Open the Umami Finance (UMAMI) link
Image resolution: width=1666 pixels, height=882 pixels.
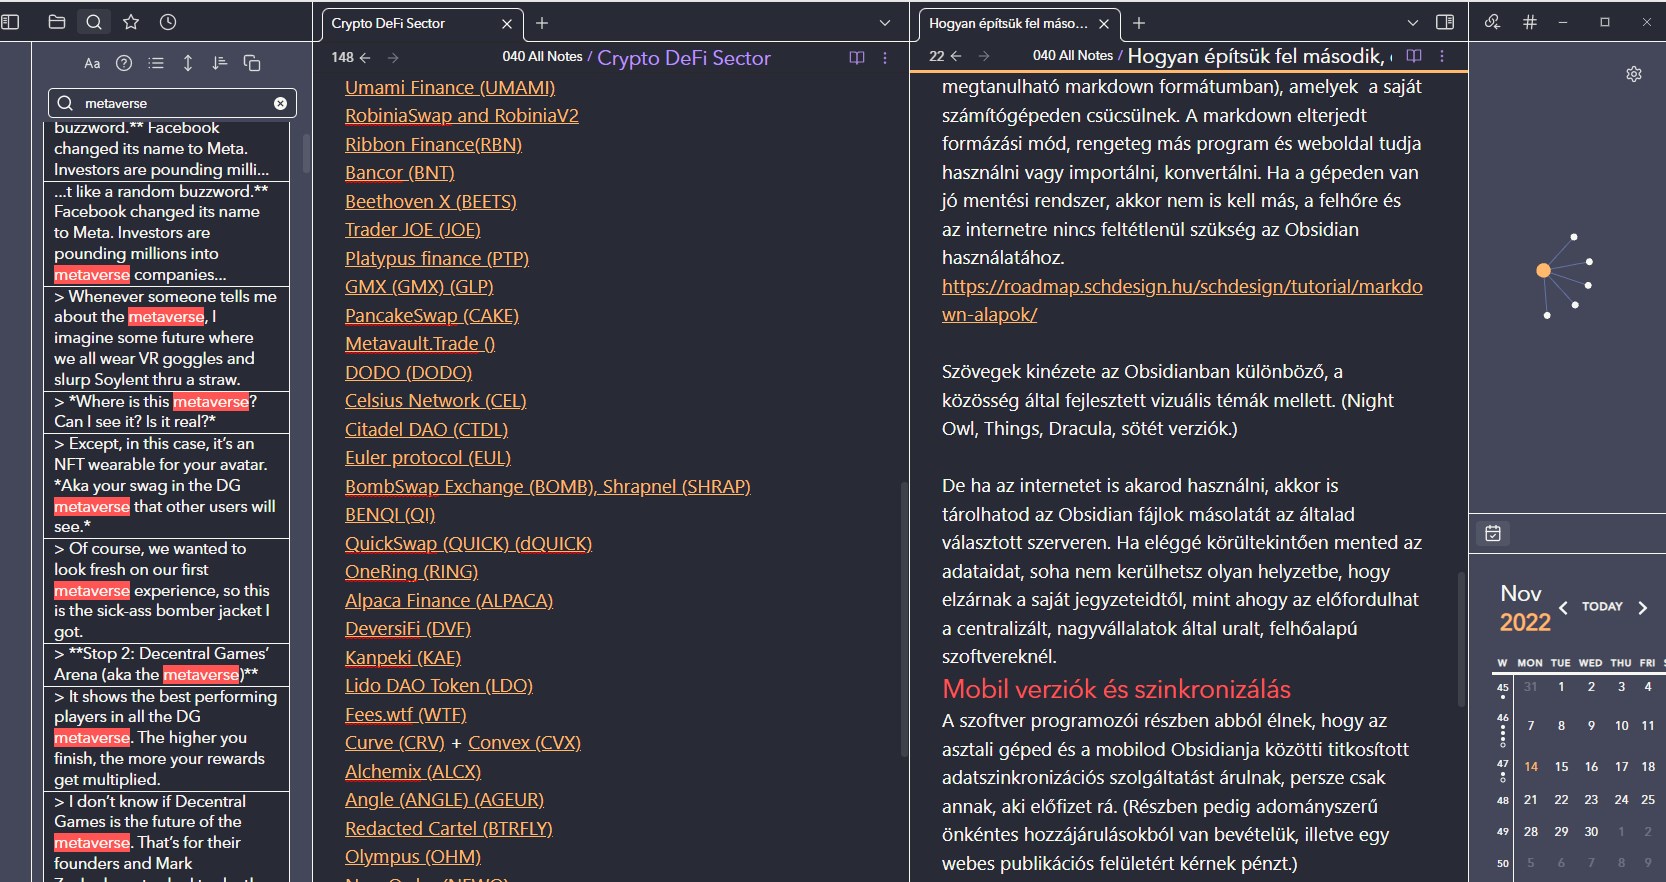(450, 88)
